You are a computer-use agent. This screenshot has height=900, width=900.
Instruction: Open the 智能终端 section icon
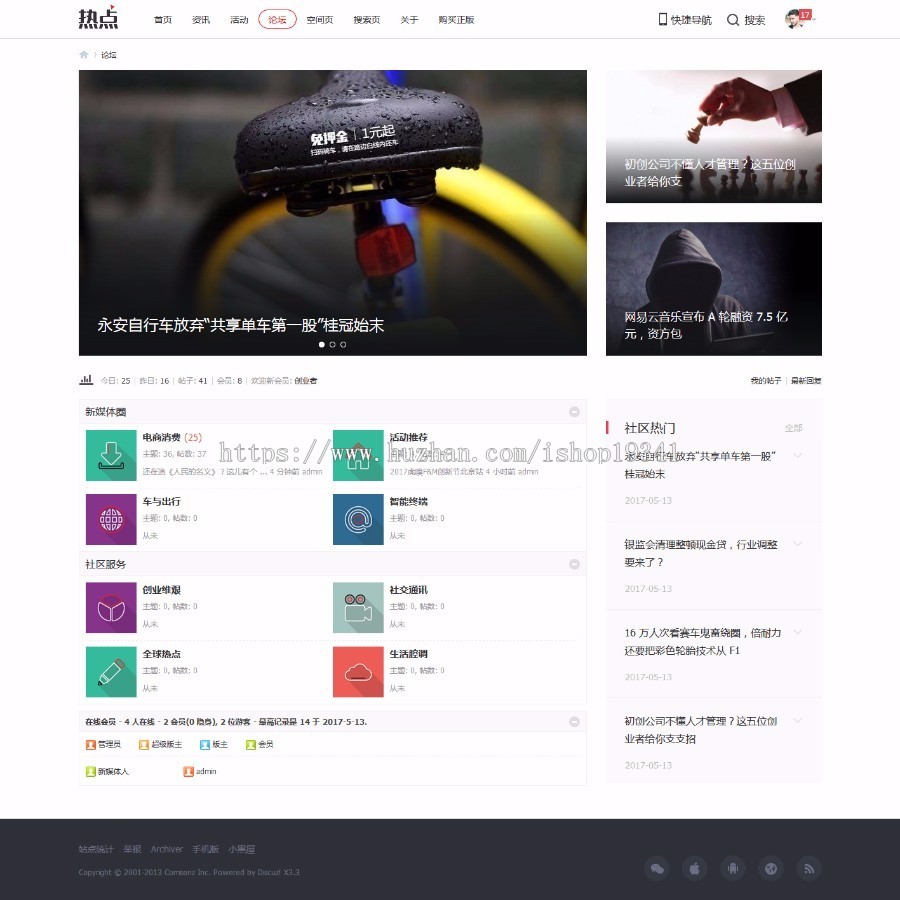(x=359, y=519)
